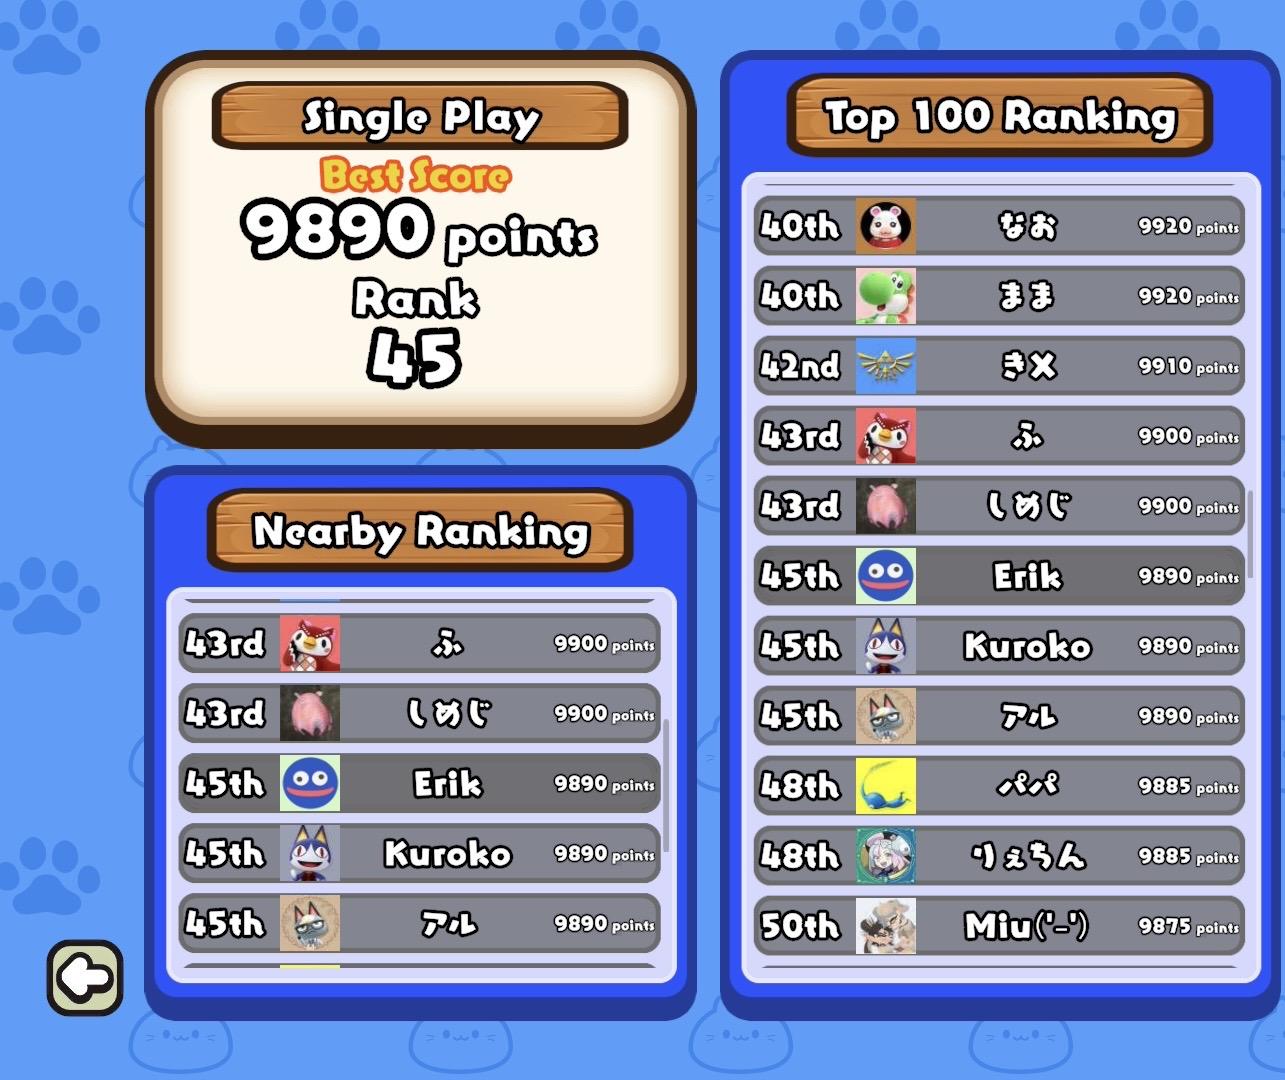Click the Nearby Ranking scrollbar
The image size is (1285, 1080).
coord(666,785)
